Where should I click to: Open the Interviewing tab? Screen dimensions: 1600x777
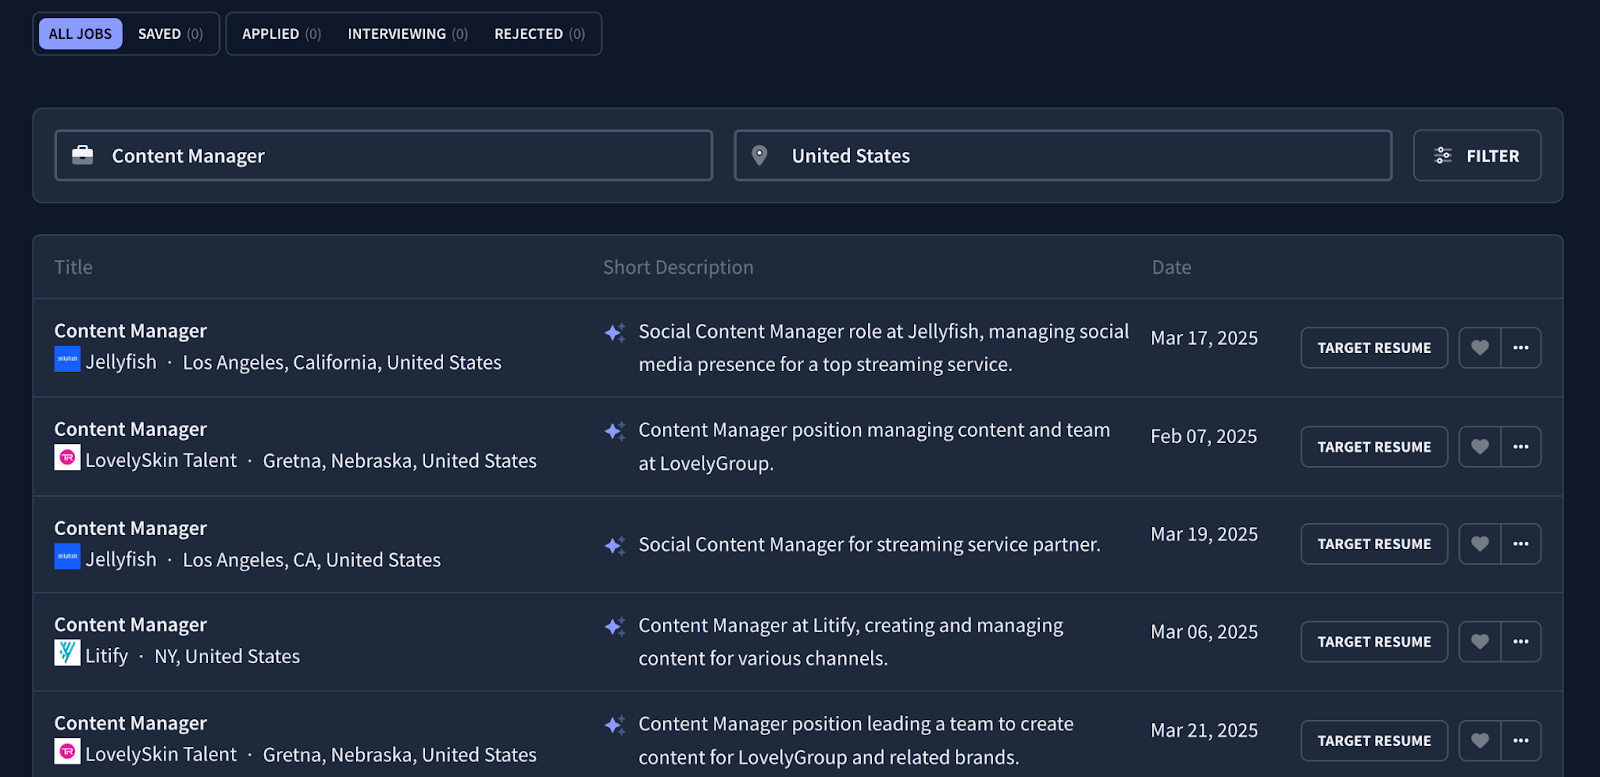pyautogui.click(x=407, y=34)
